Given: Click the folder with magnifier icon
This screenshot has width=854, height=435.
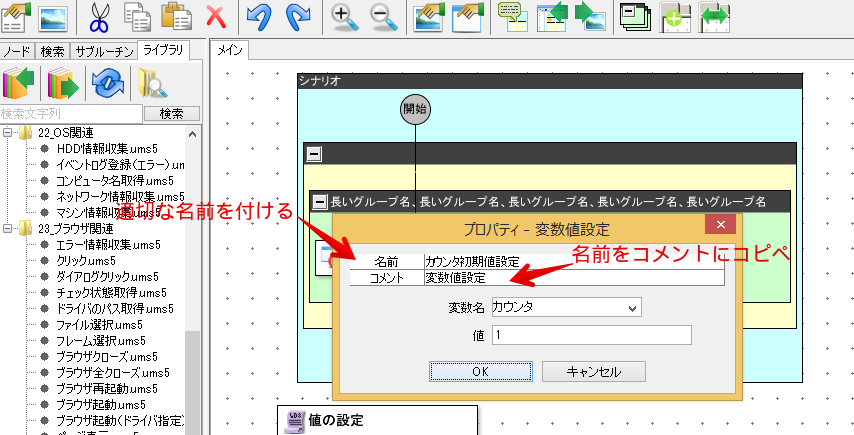Looking at the screenshot, I should pos(152,83).
